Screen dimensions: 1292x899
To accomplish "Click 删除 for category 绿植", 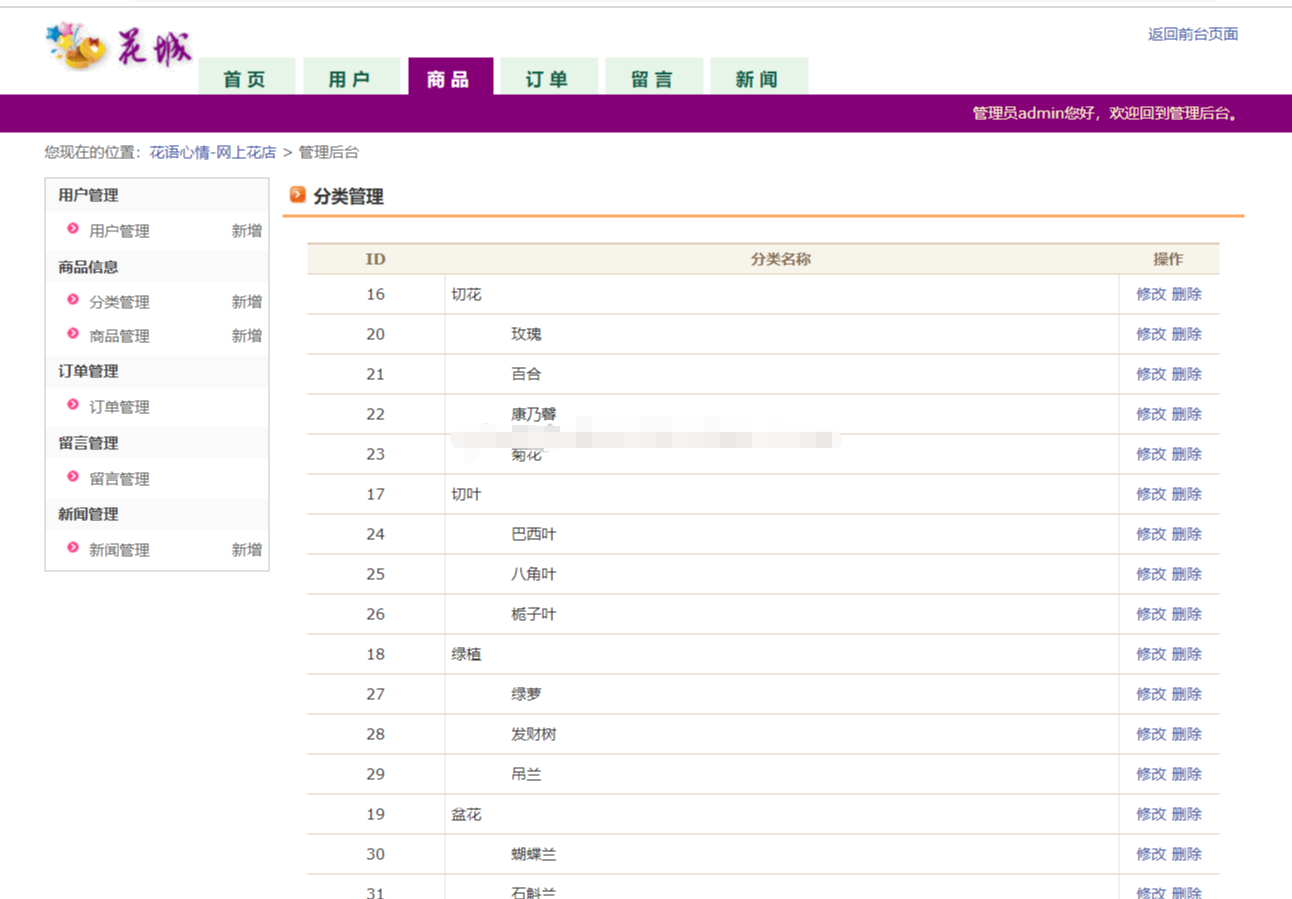I will (1187, 654).
